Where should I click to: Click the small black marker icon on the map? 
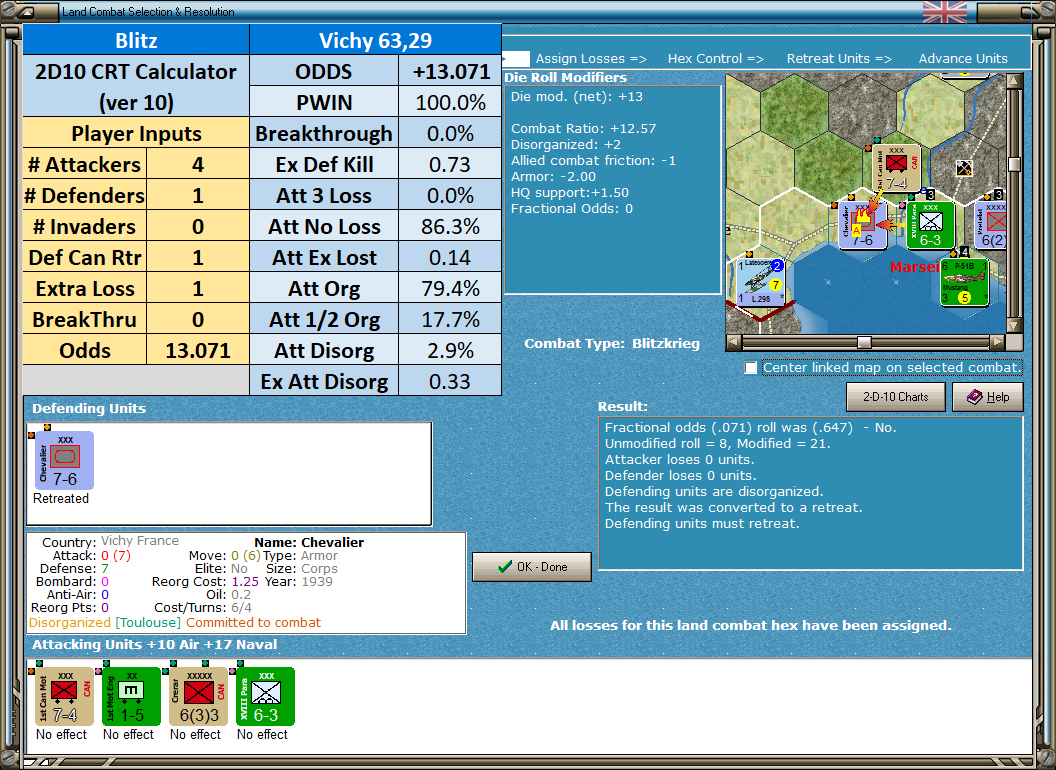click(x=964, y=168)
